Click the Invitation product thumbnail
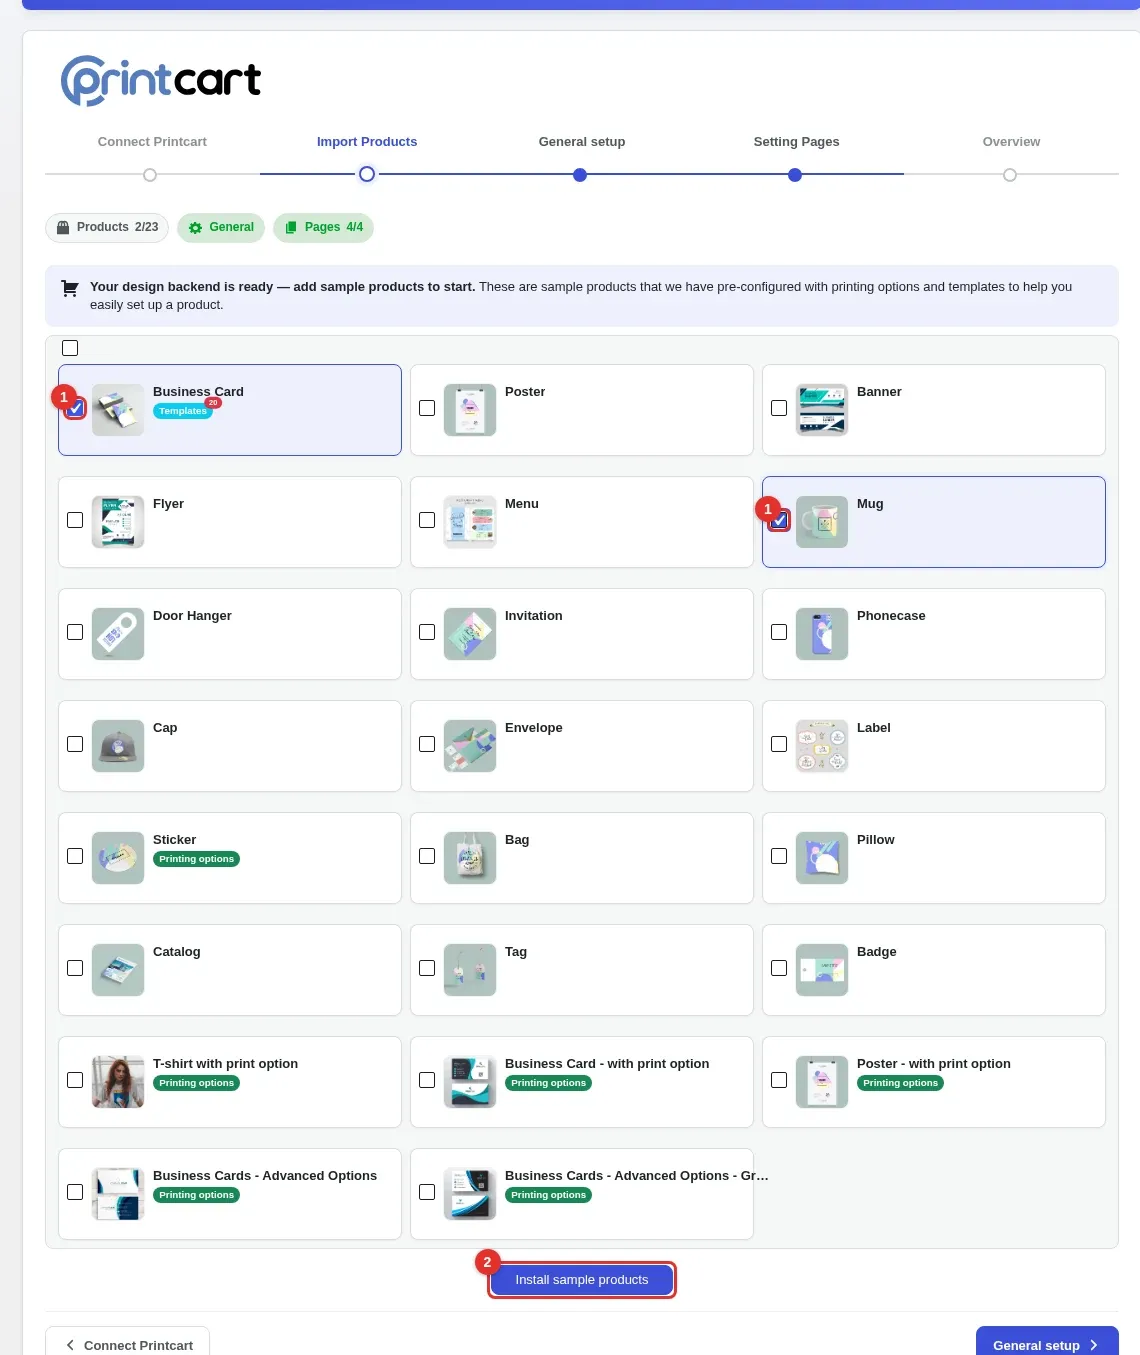Screen dimensions: 1140x1355 [470, 634]
